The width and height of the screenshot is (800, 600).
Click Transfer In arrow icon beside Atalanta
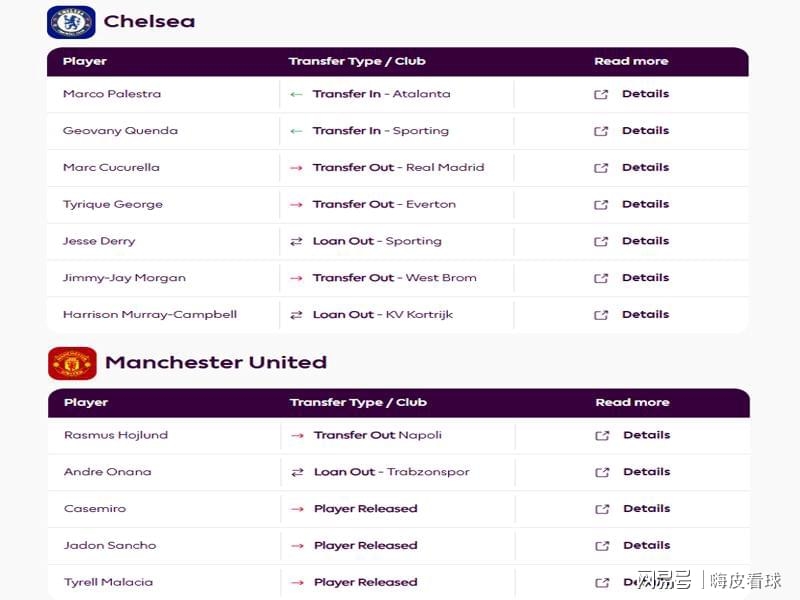(x=296, y=94)
